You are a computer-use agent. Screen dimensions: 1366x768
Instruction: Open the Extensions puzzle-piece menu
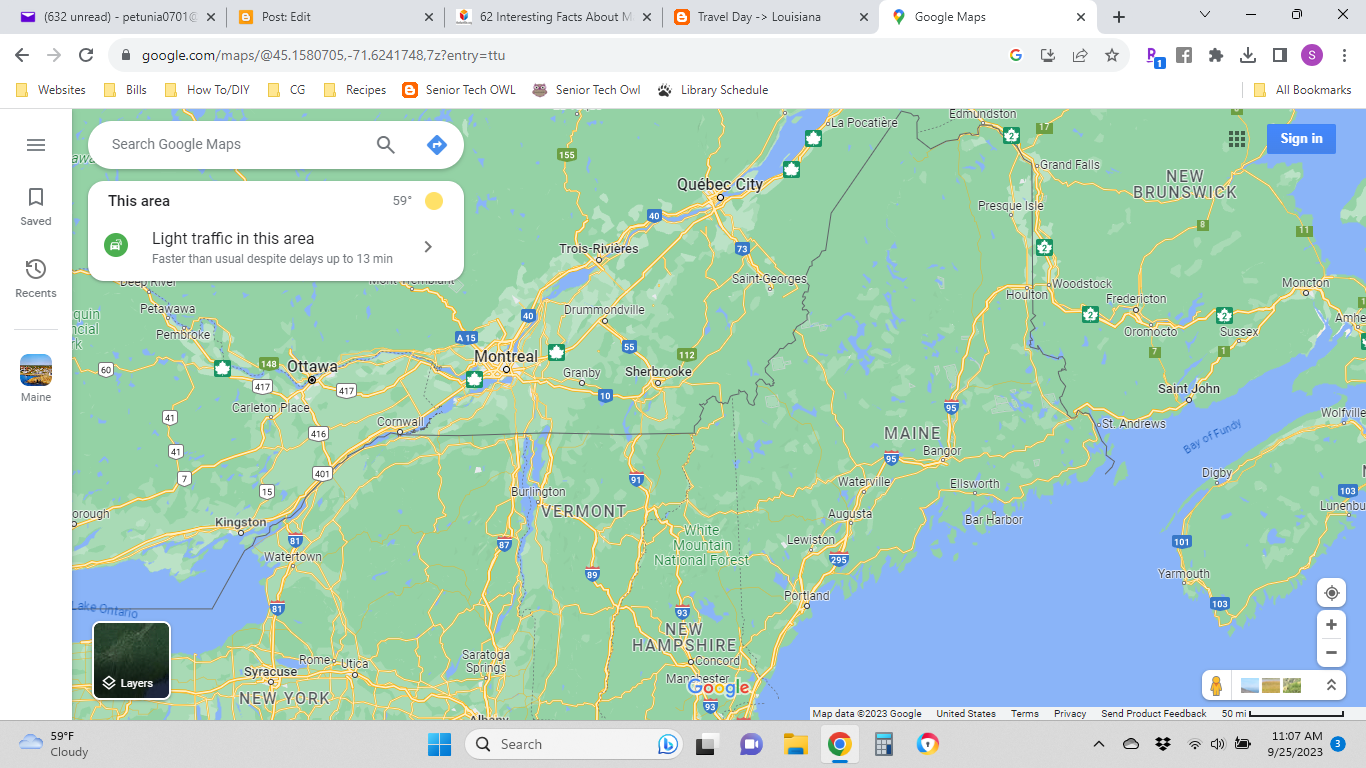pos(1216,55)
